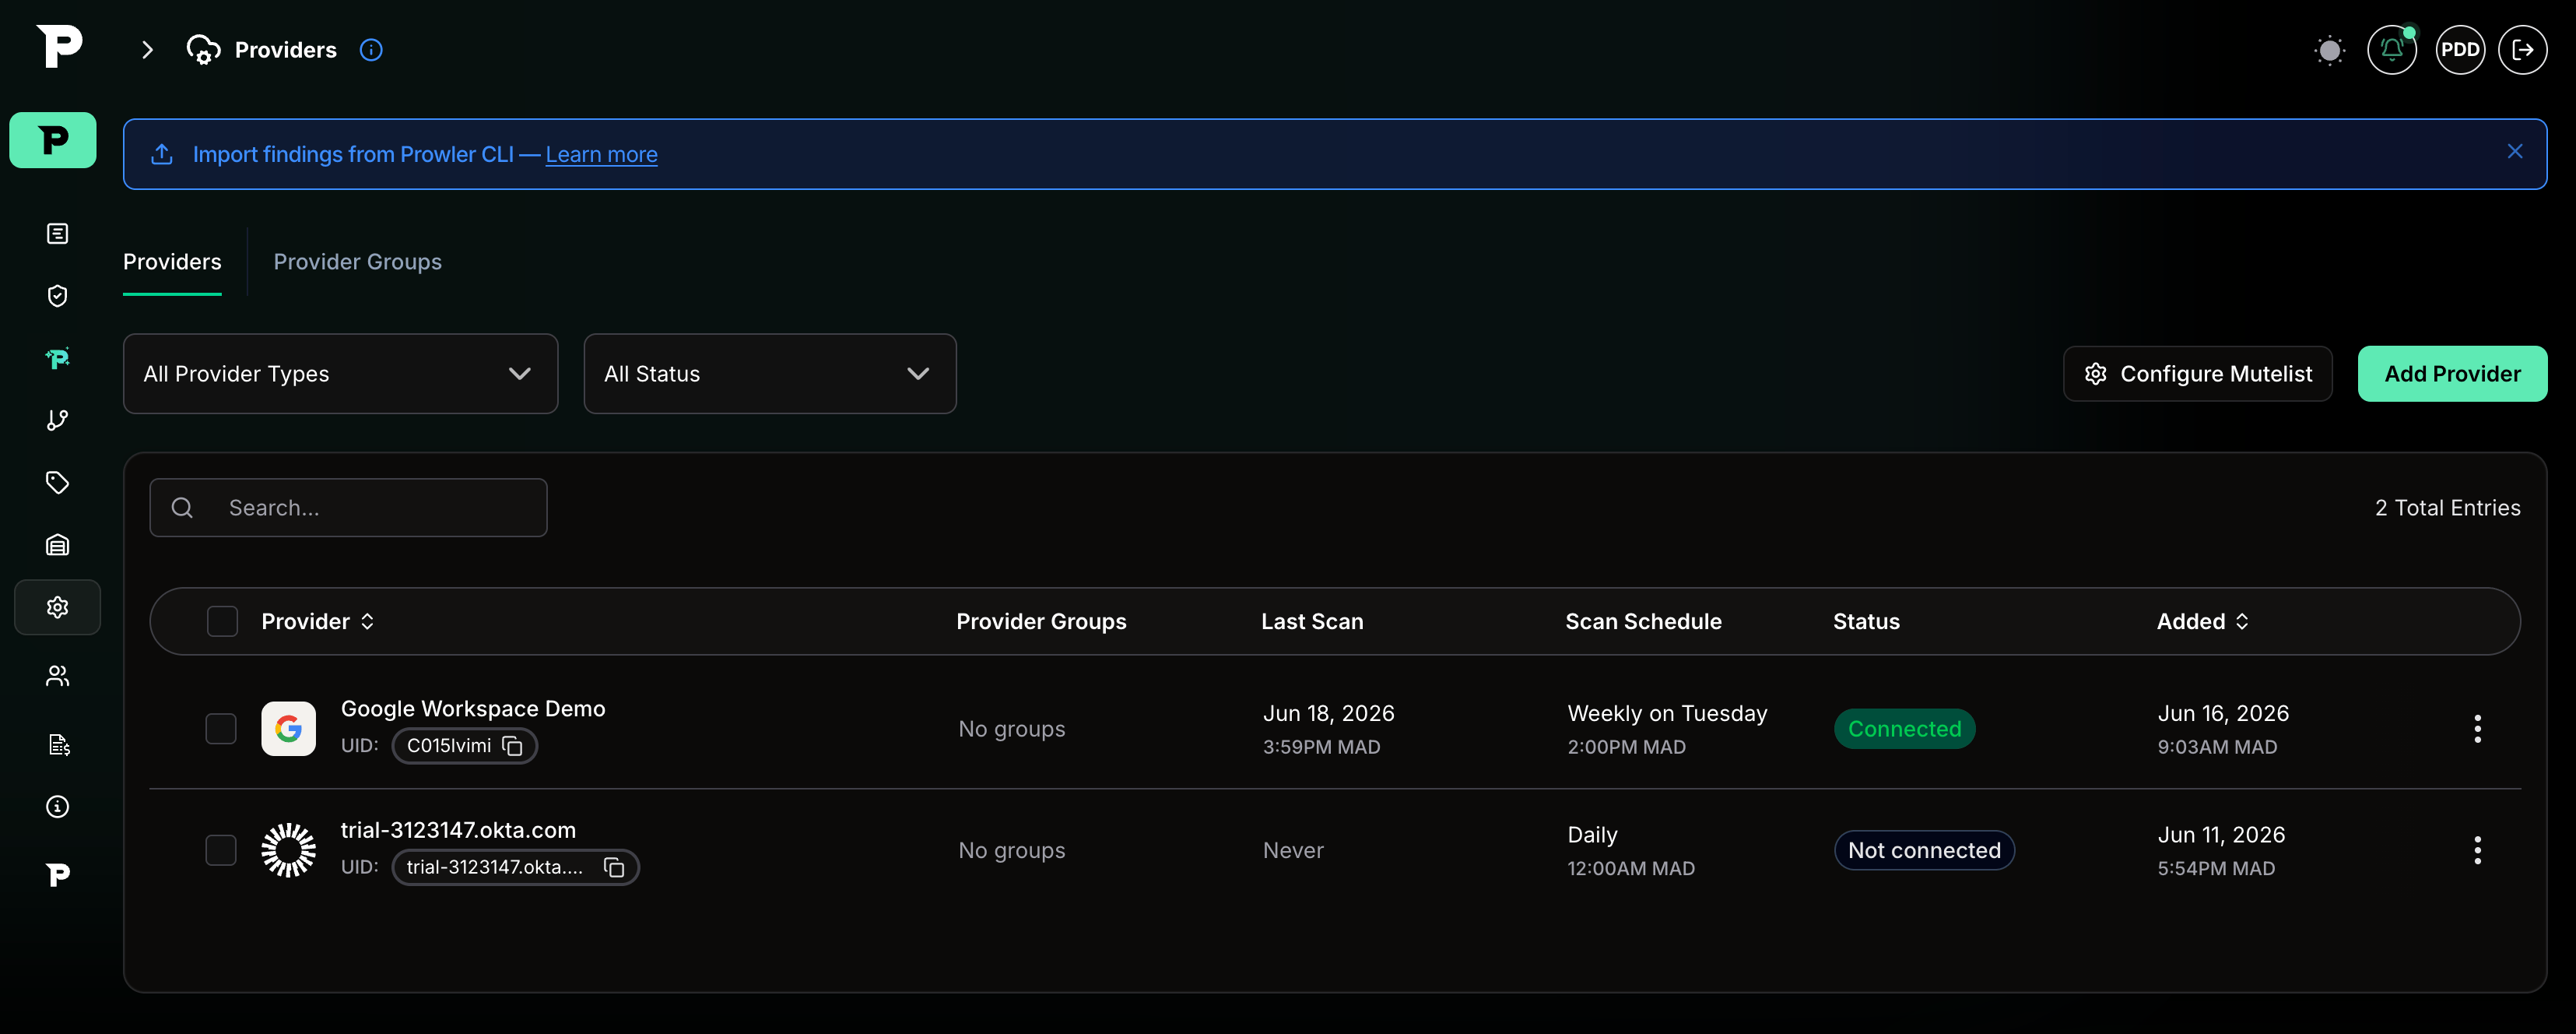
Task: Click the Jun 18, 2026 last scan date
Action: 1328,713
